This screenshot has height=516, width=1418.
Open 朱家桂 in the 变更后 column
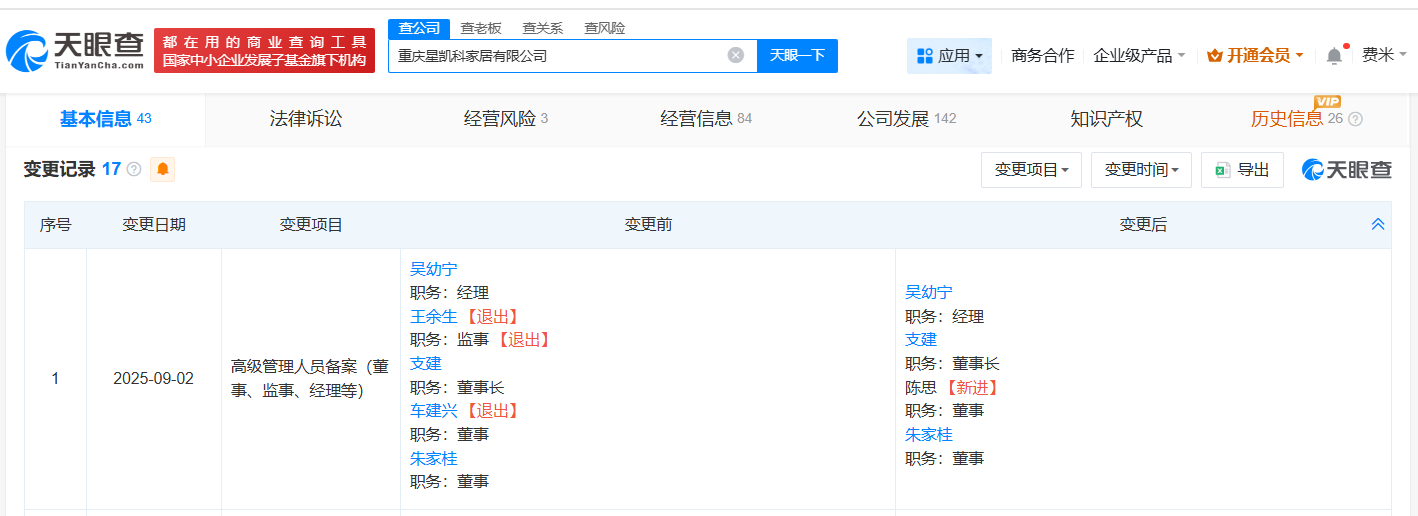(929, 434)
